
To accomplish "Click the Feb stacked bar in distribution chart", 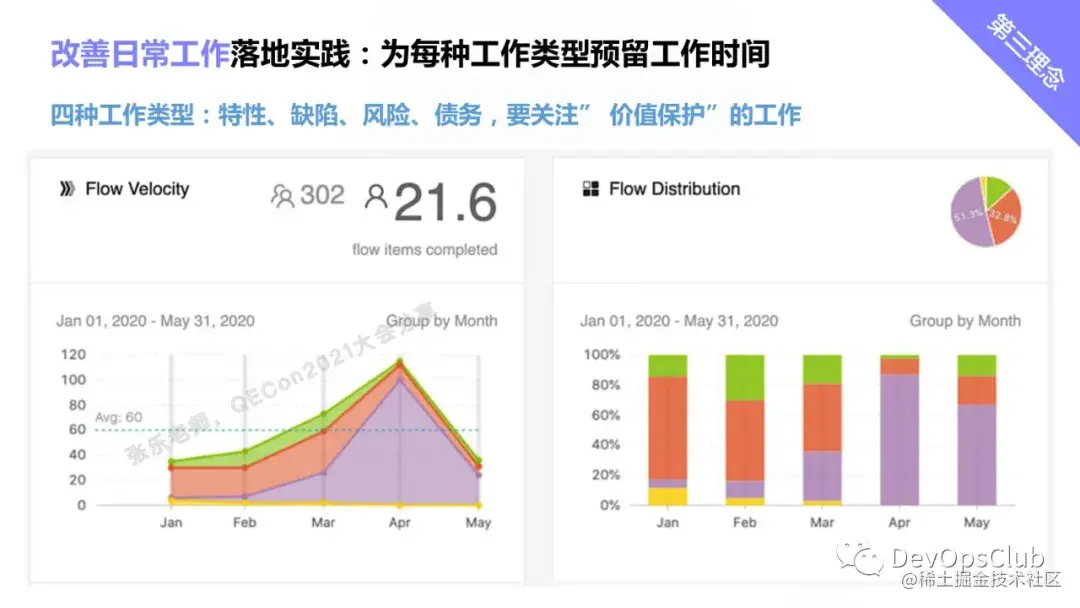I will coord(745,430).
